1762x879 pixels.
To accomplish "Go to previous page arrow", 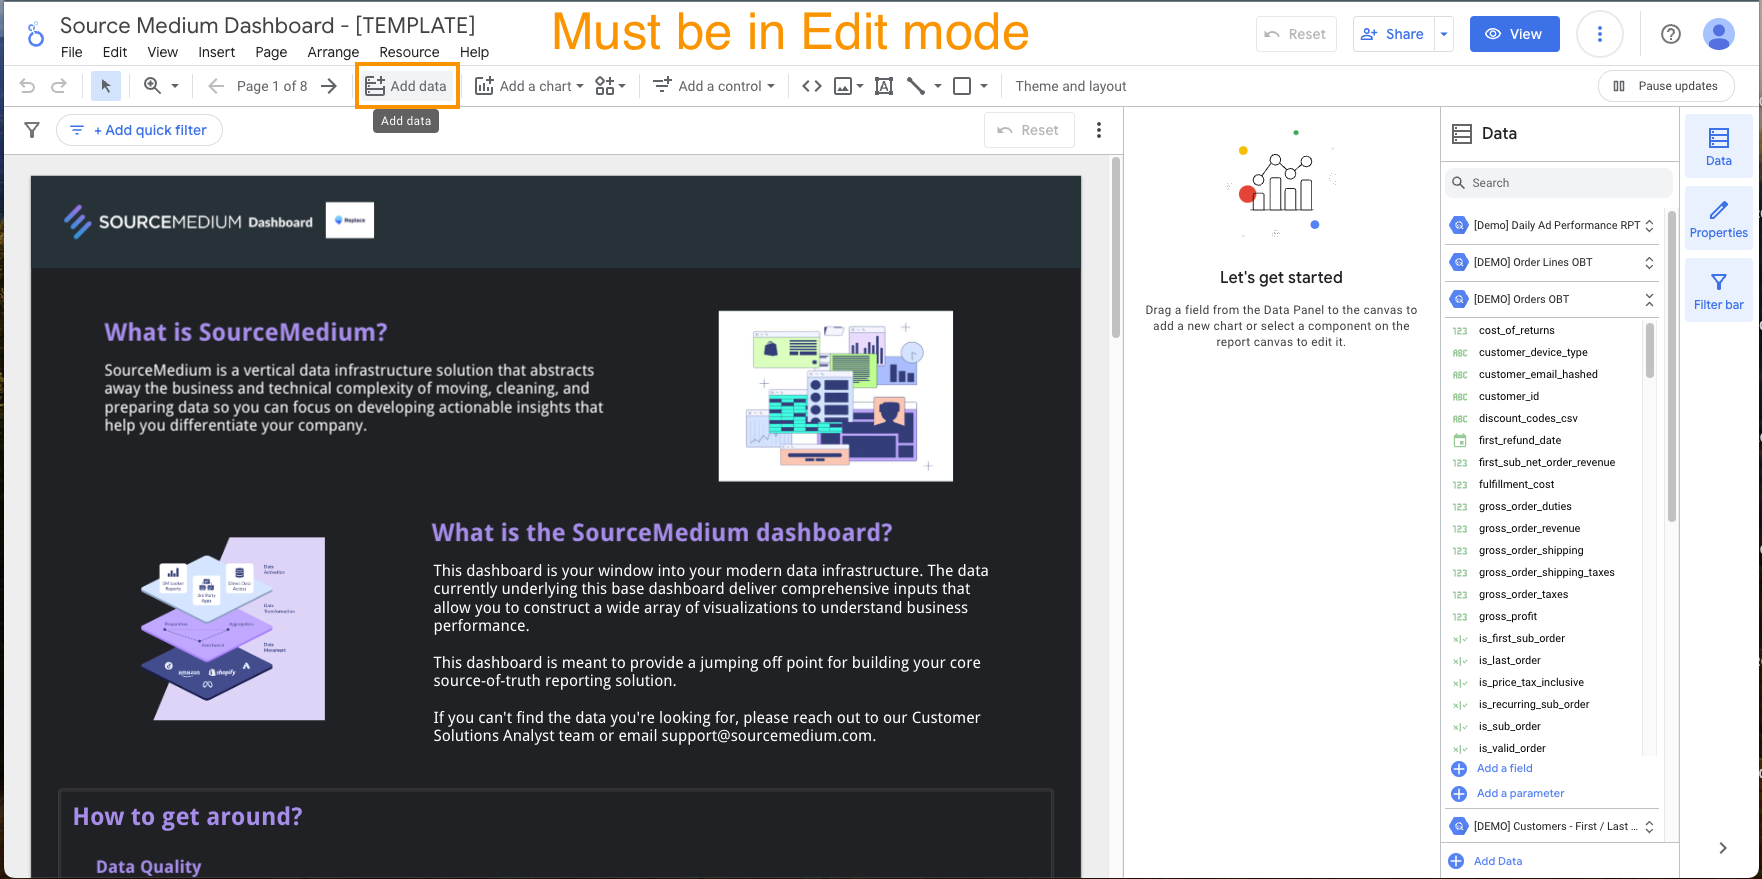I will coord(215,86).
